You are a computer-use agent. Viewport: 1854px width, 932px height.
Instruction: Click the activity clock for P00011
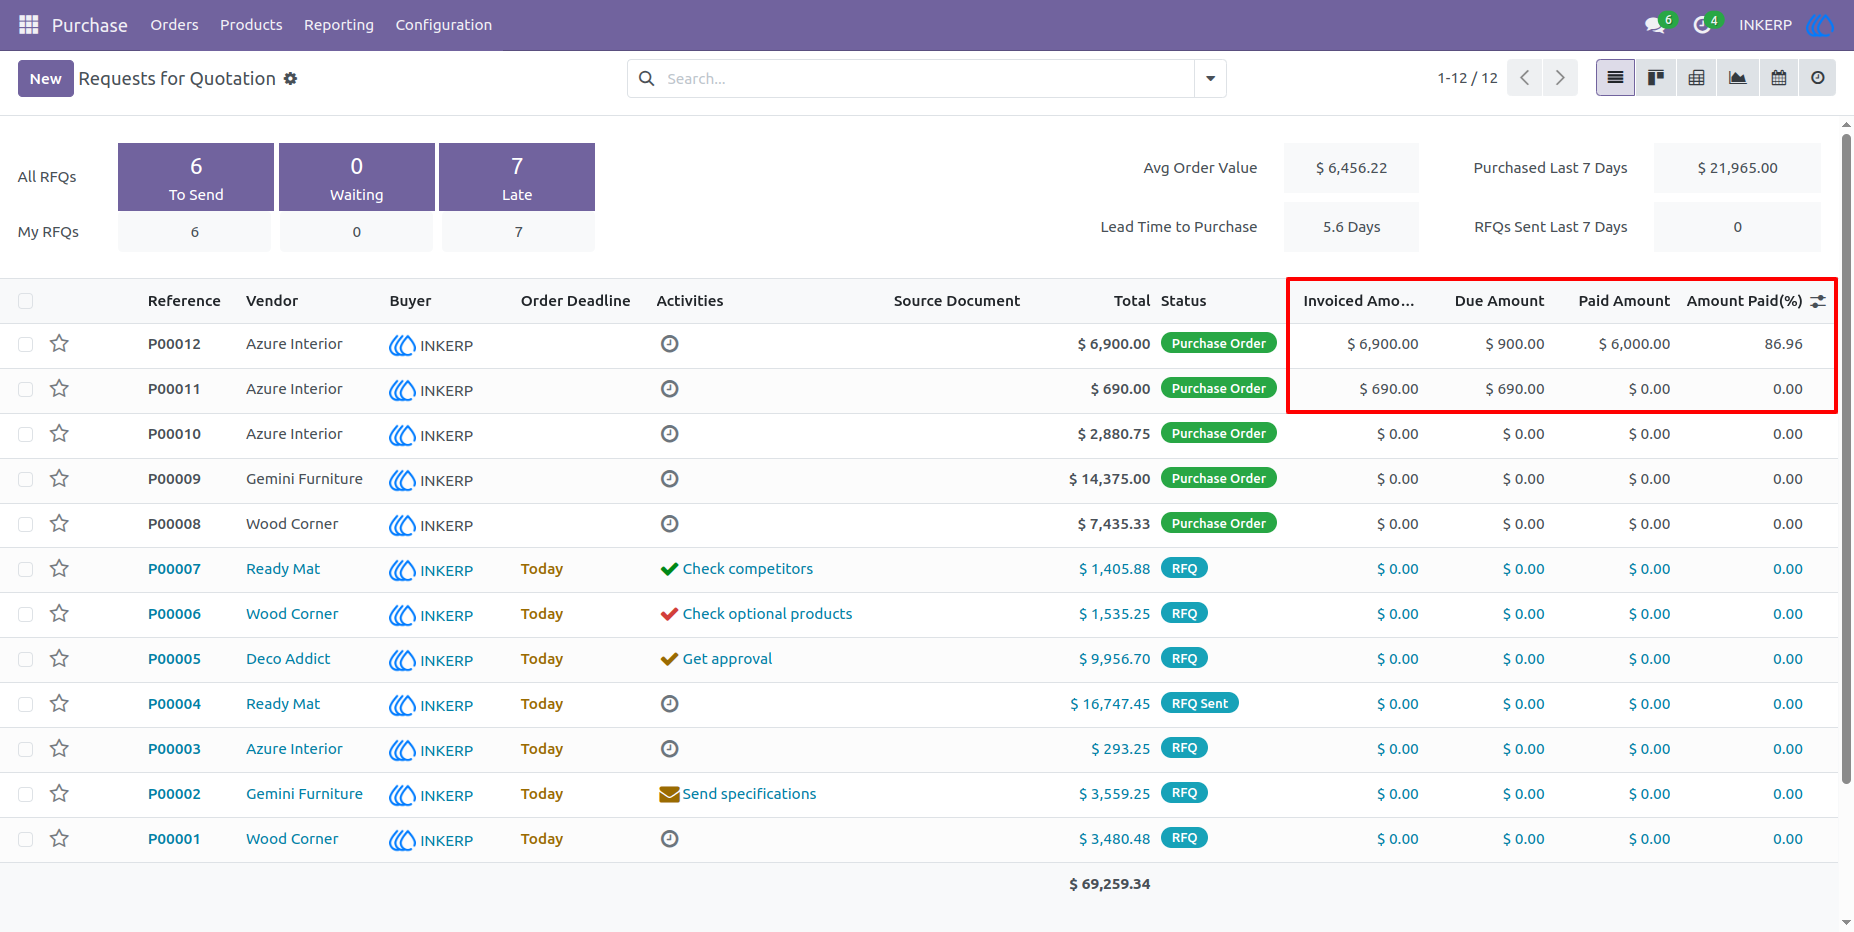670,389
